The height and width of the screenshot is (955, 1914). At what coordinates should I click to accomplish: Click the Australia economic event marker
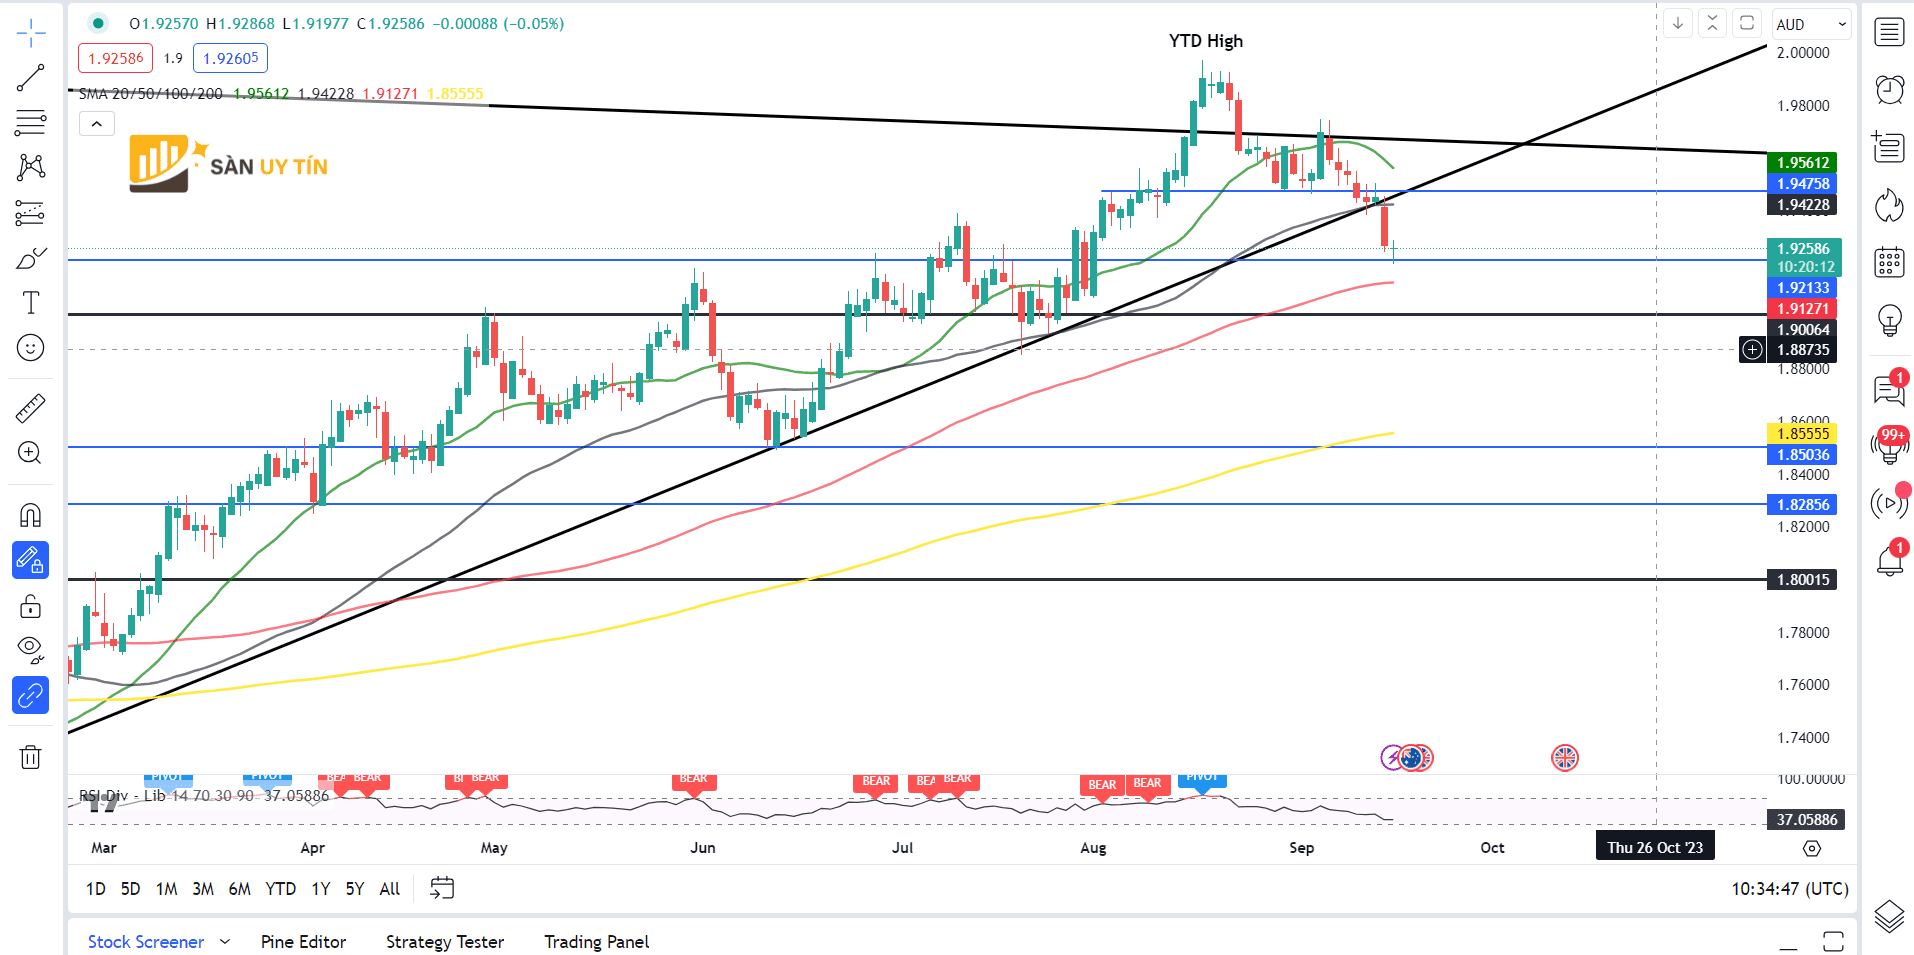(1412, 758)
